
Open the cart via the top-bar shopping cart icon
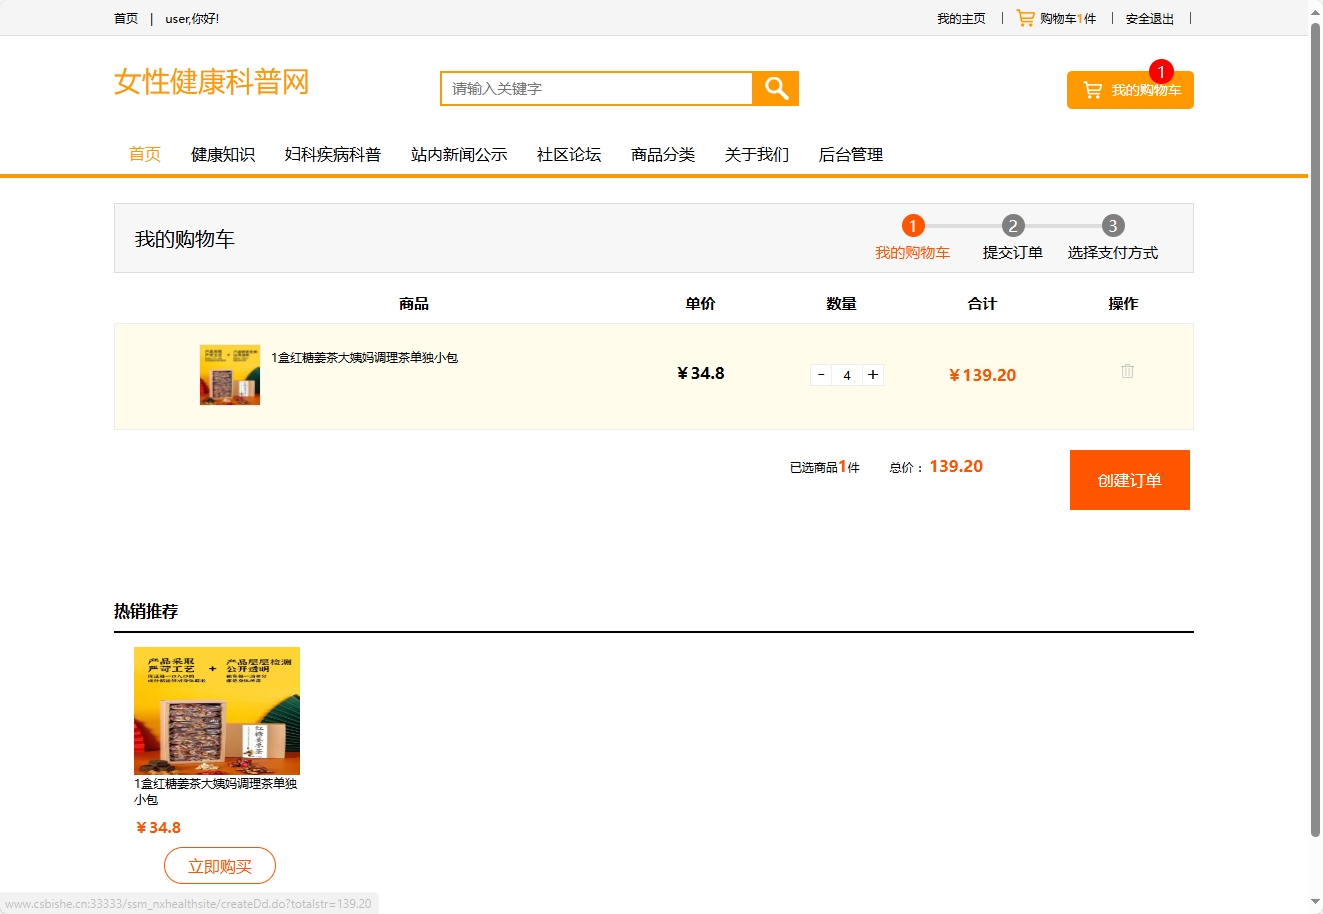coord(1025,17)
